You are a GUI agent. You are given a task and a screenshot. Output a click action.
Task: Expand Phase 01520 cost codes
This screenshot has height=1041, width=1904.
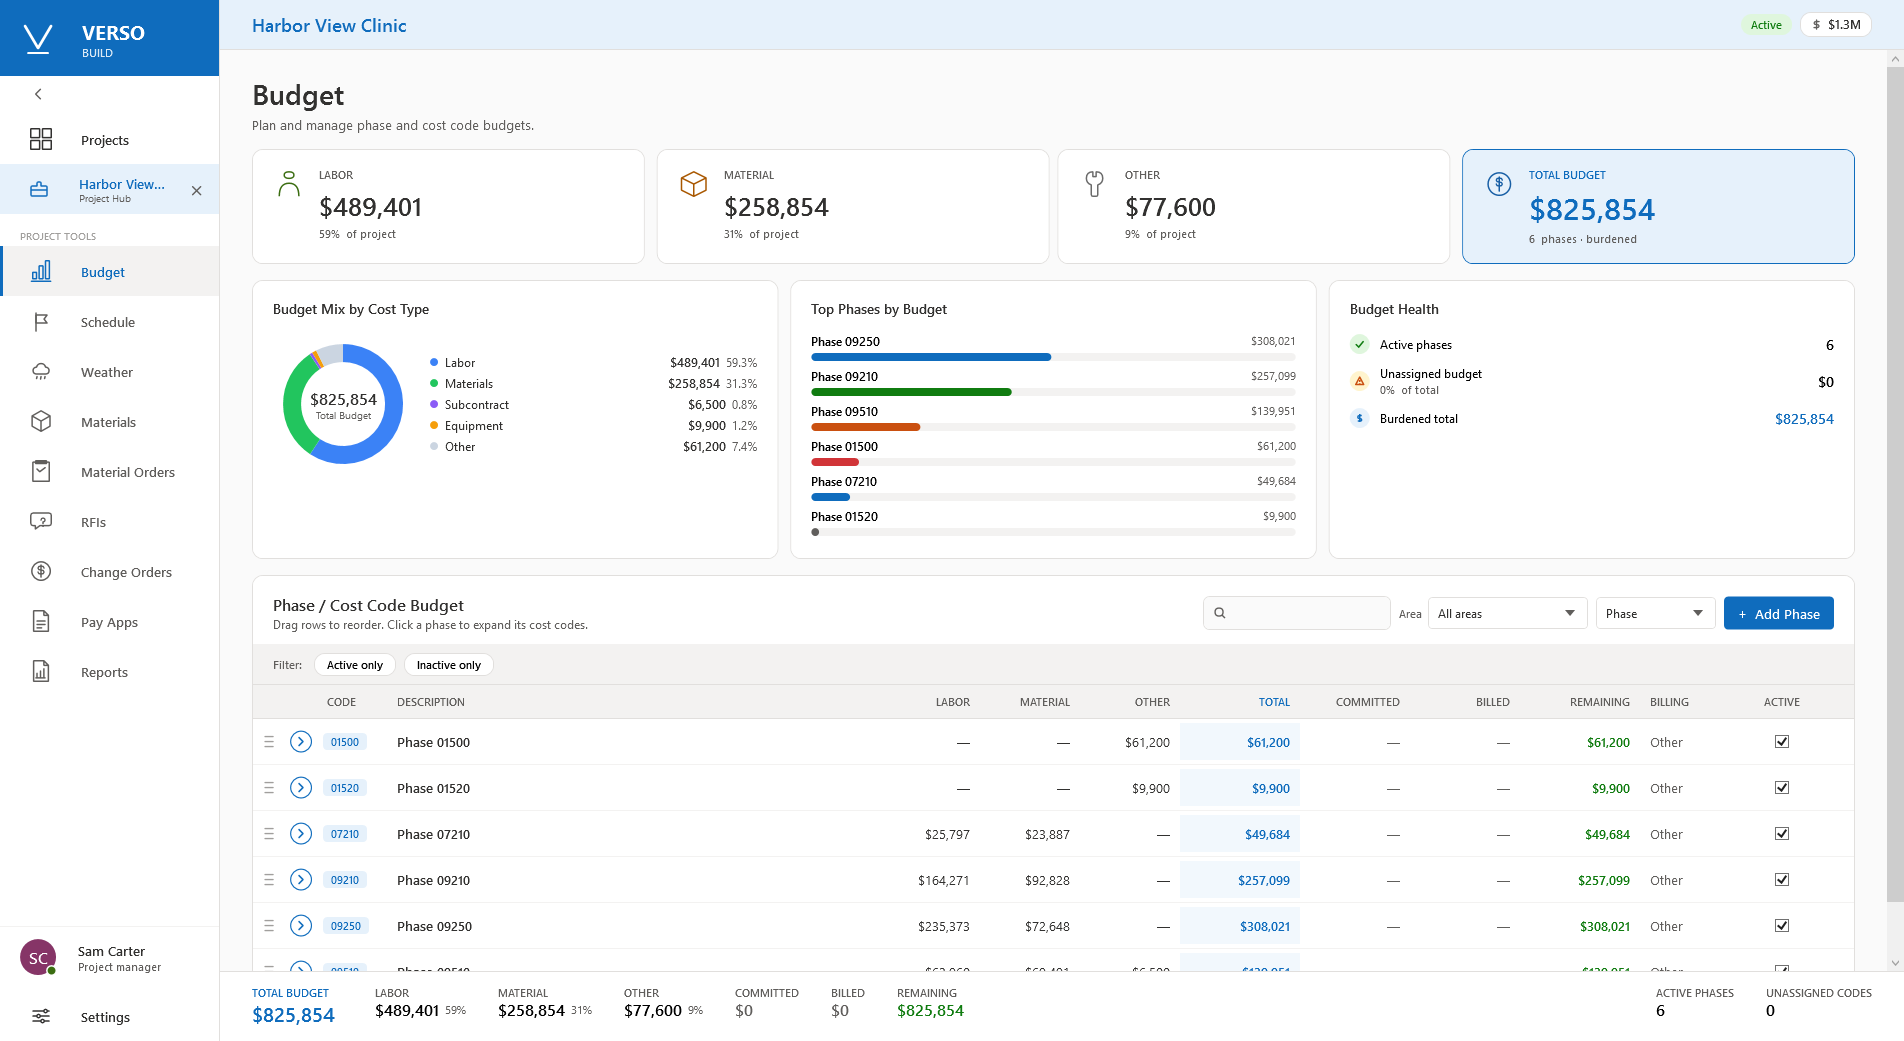tap(301, 788)
